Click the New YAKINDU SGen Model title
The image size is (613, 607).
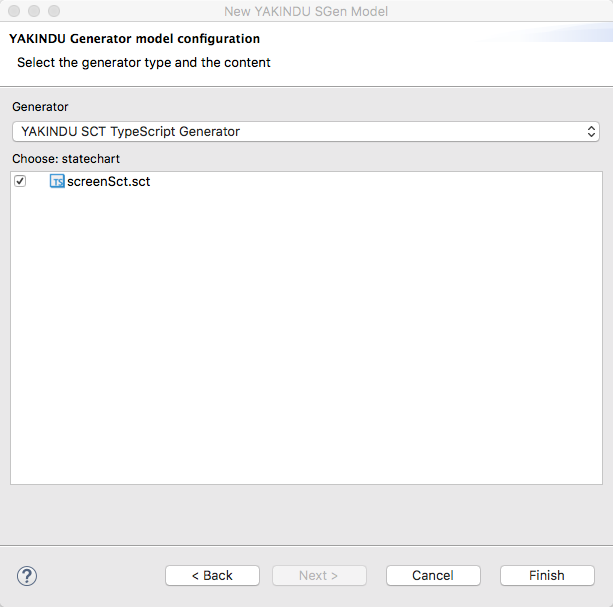[306, 11]
